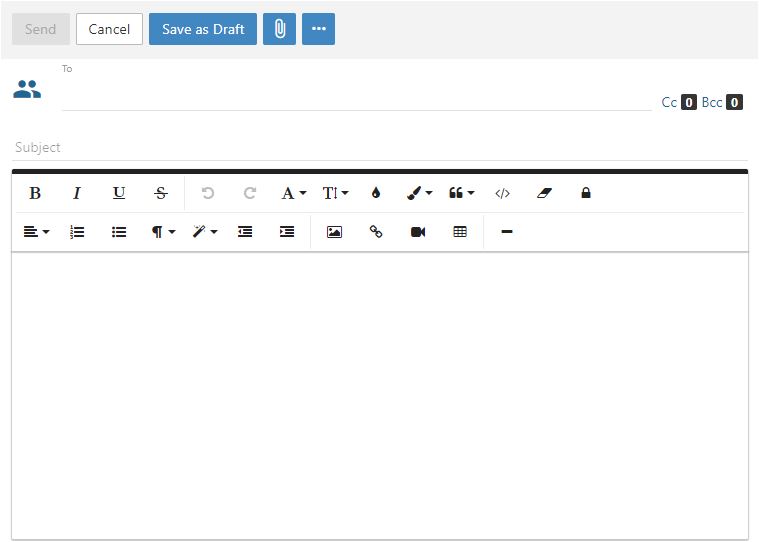Expand the paragraph format dropdown

click(162, 232)
